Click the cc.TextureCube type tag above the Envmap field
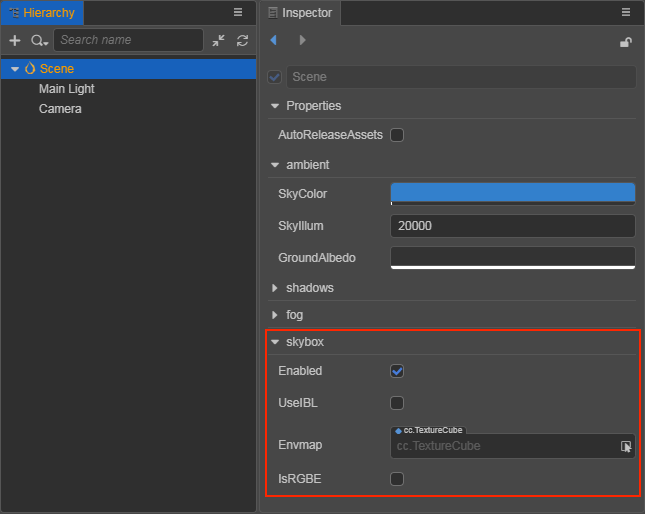This screenshot has width=645, height=514. pos(429,430)
